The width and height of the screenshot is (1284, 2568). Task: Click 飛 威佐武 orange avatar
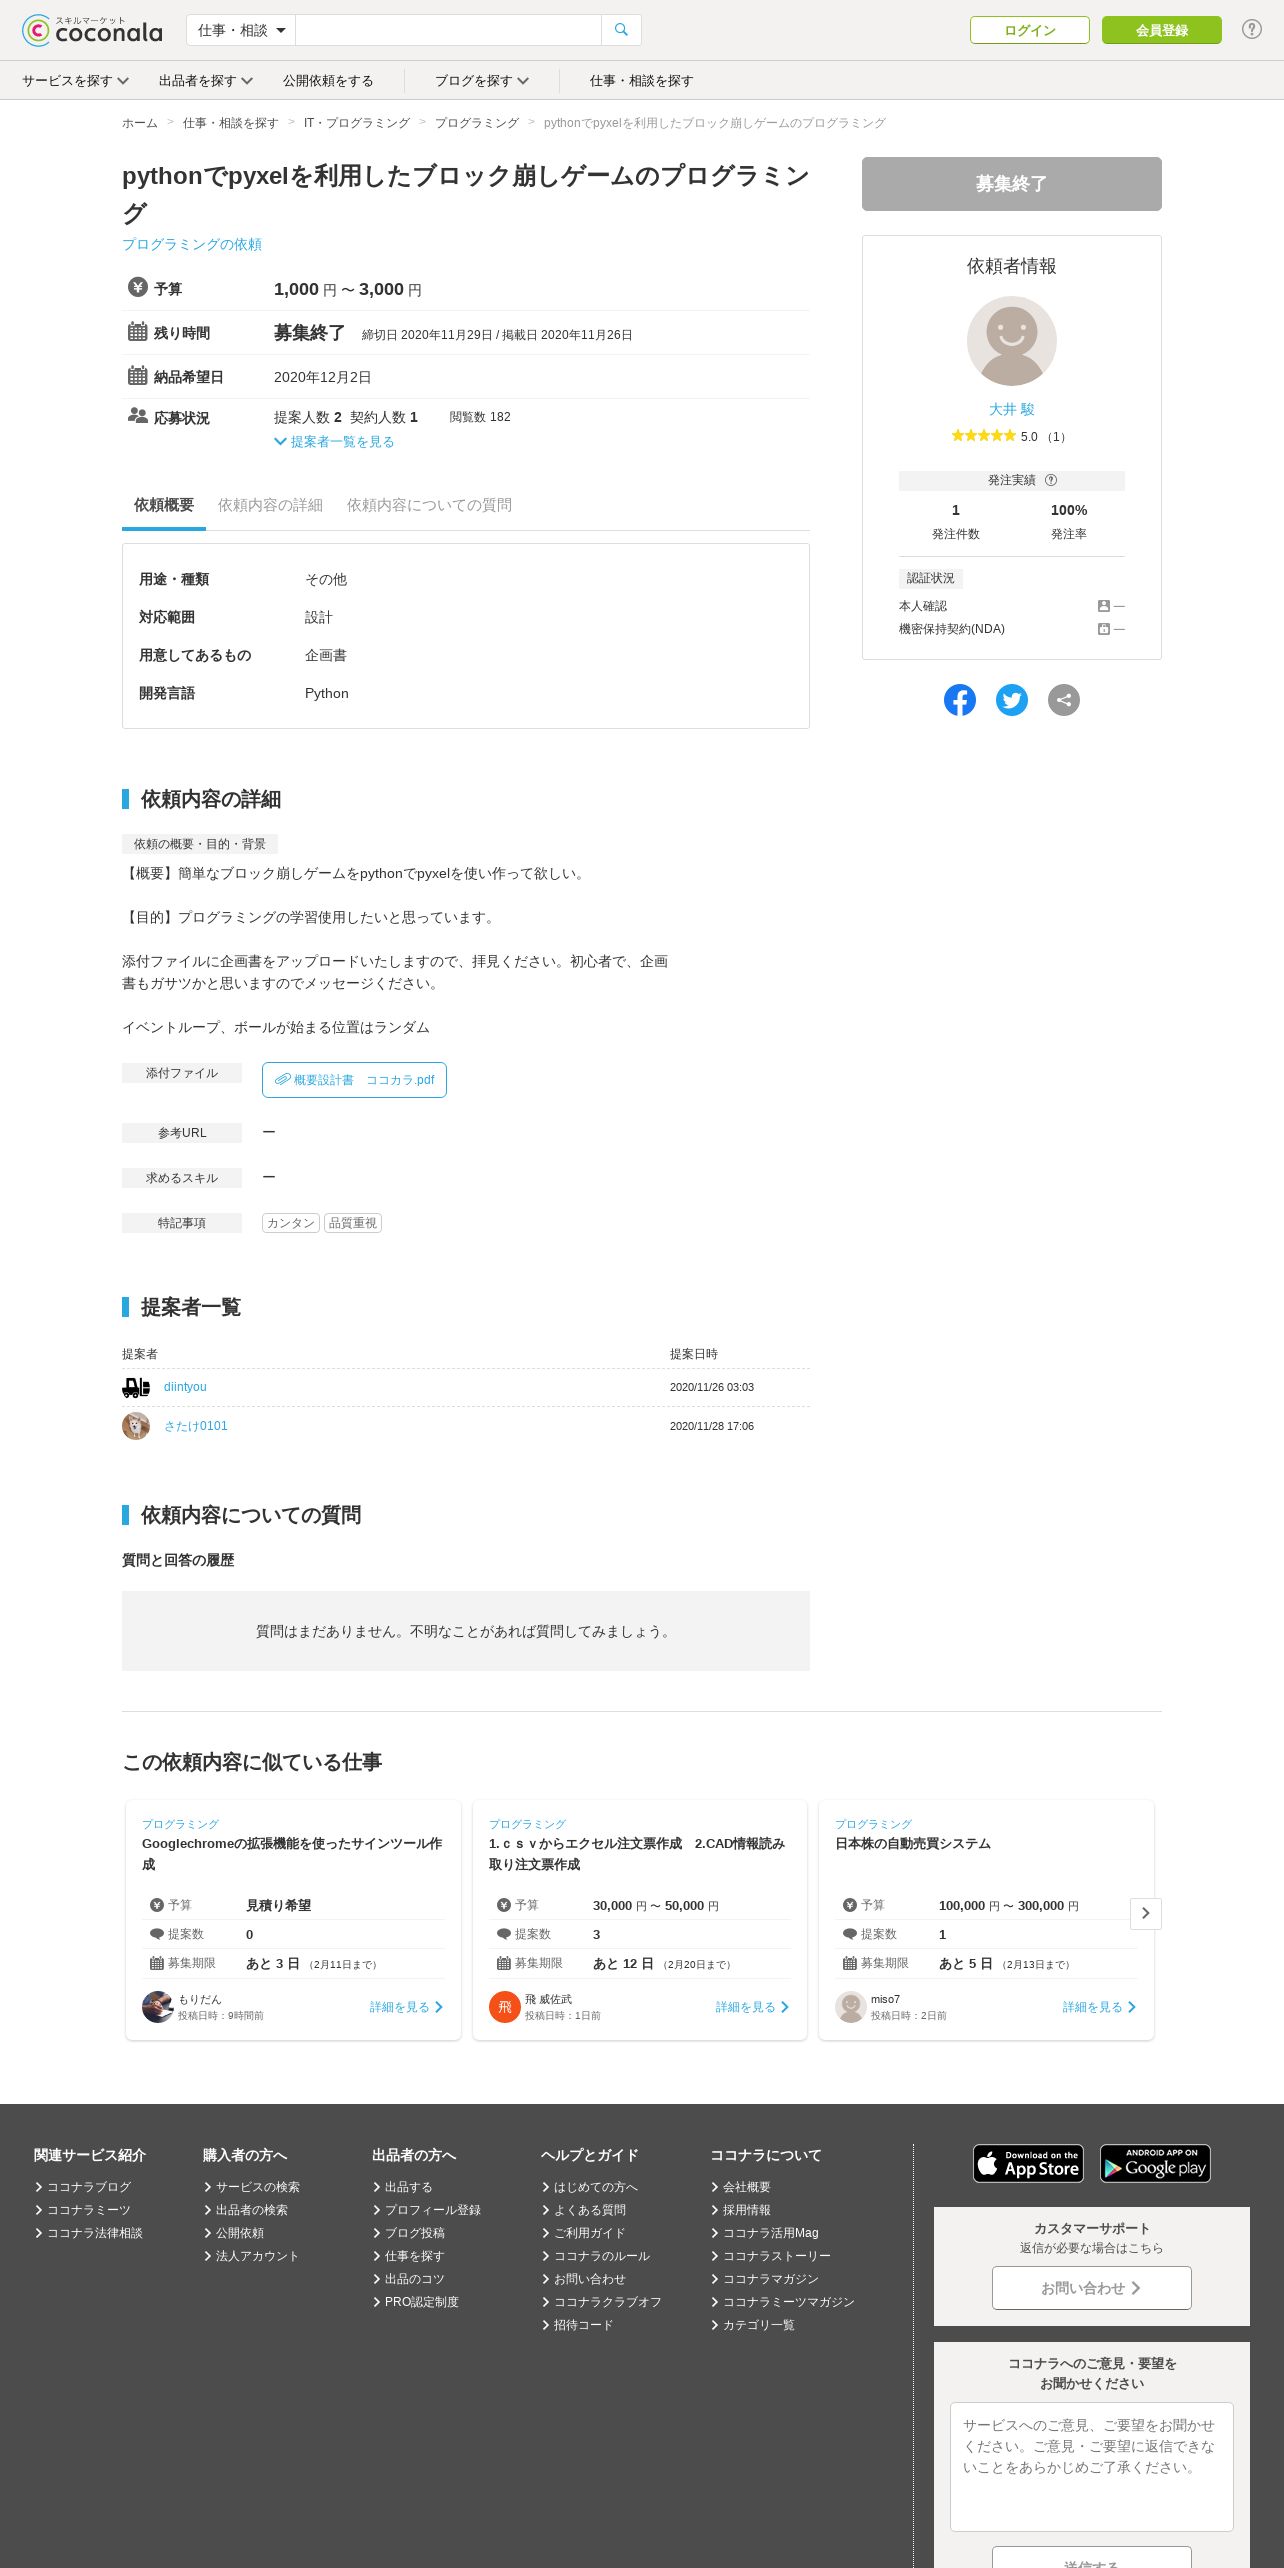coord(505,2006)
